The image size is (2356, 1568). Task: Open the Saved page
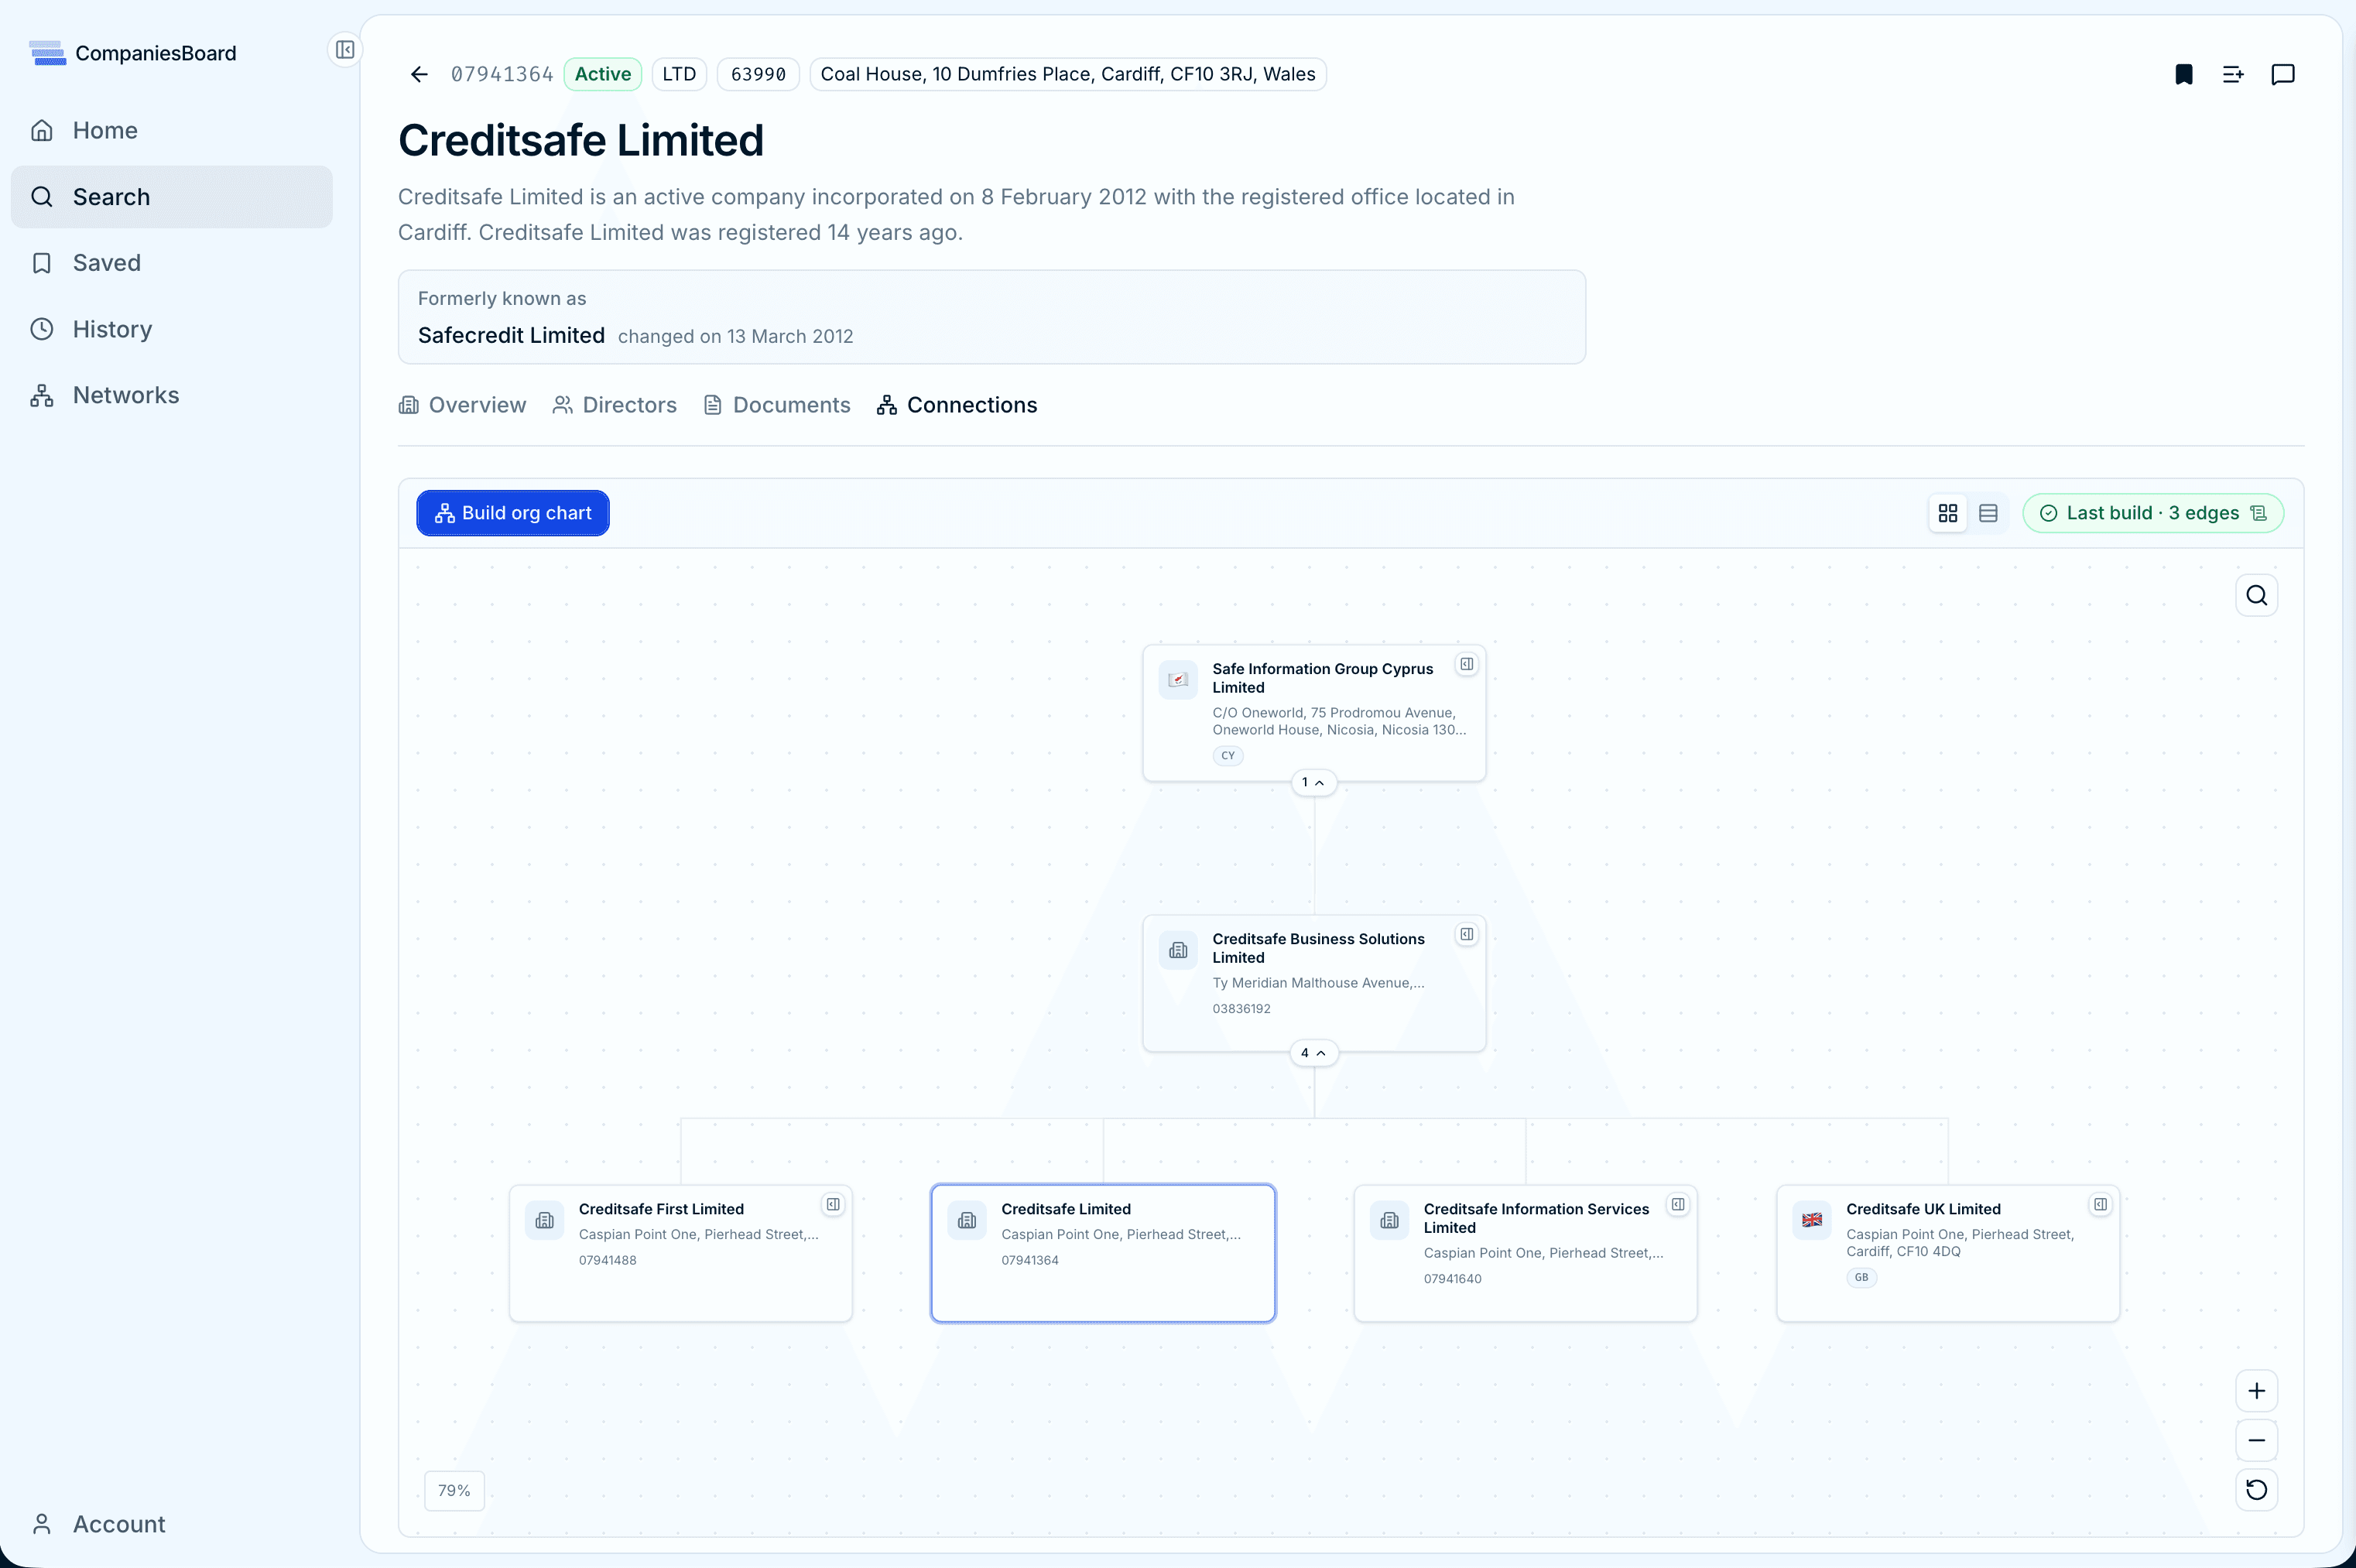click(171, 263)
